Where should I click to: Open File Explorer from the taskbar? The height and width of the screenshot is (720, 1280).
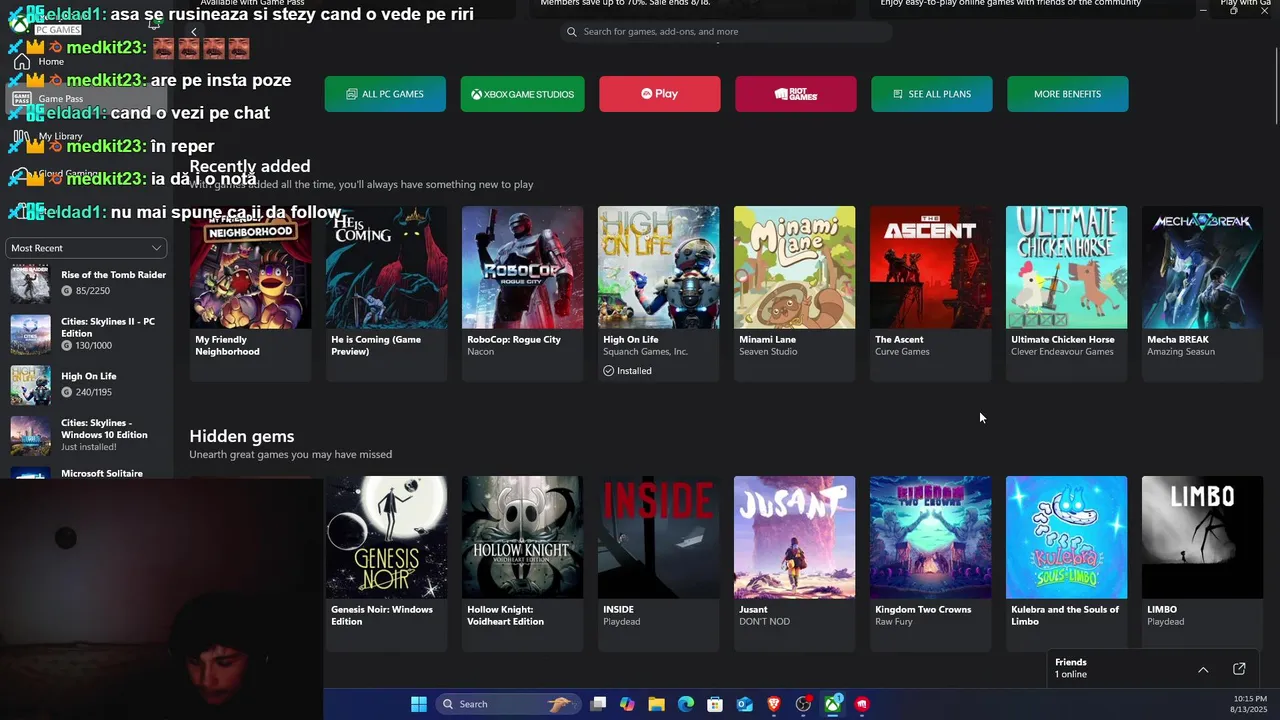pyautogui.click(x=656, y=704)
